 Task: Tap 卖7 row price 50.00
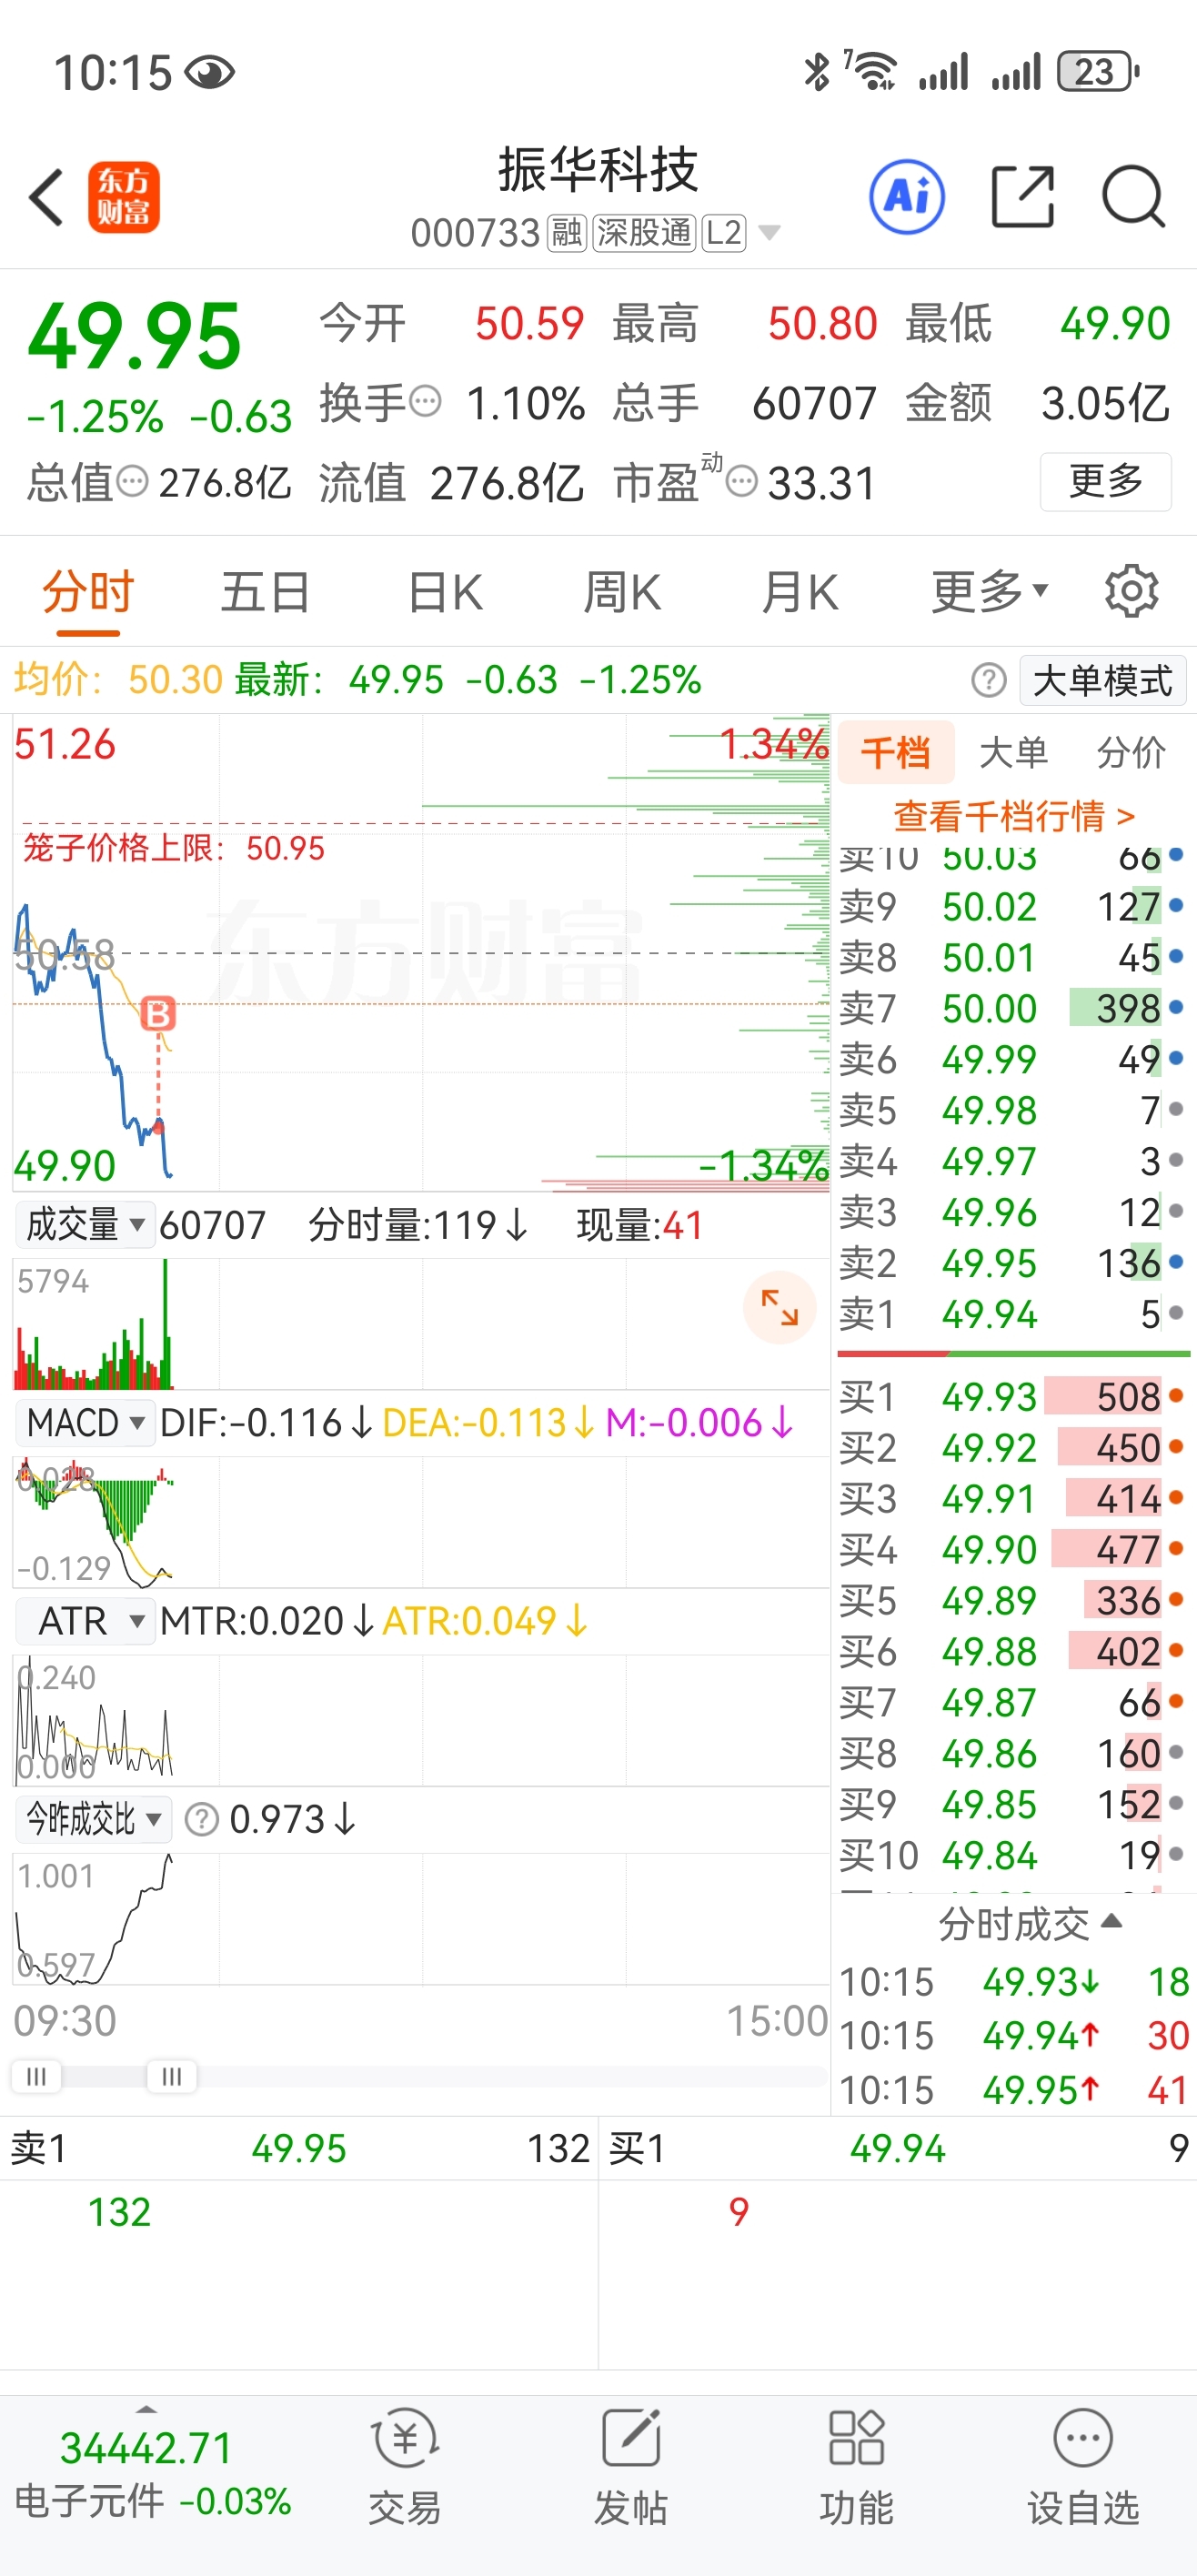point(989,1008)
